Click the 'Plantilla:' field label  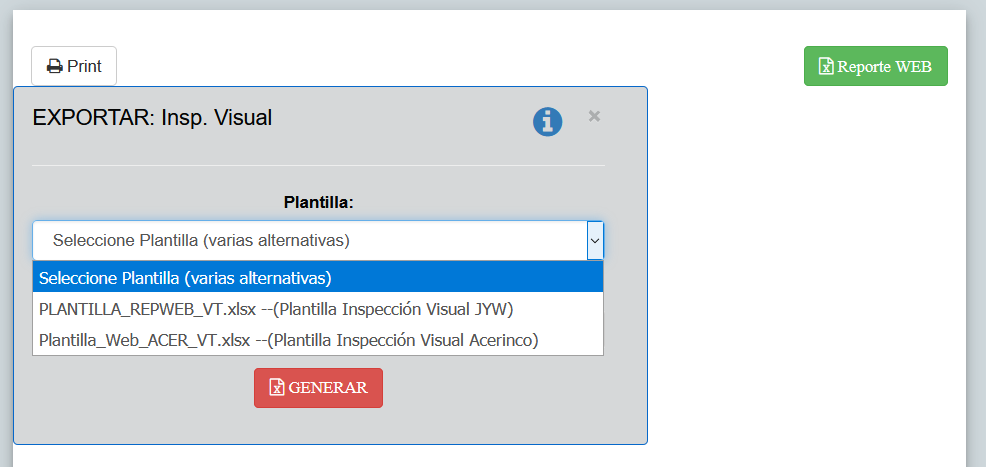click(319, 203)
